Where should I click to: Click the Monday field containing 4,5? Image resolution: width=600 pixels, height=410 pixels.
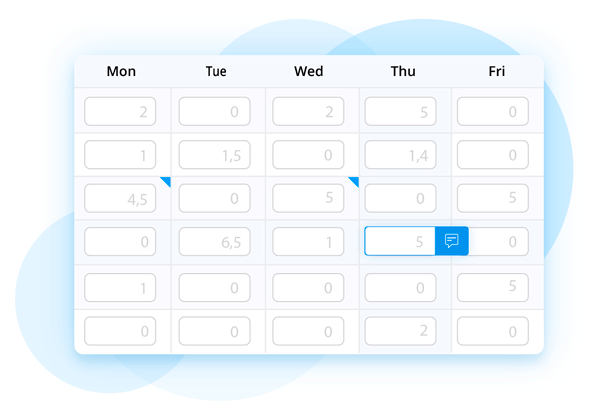[120, 198]
